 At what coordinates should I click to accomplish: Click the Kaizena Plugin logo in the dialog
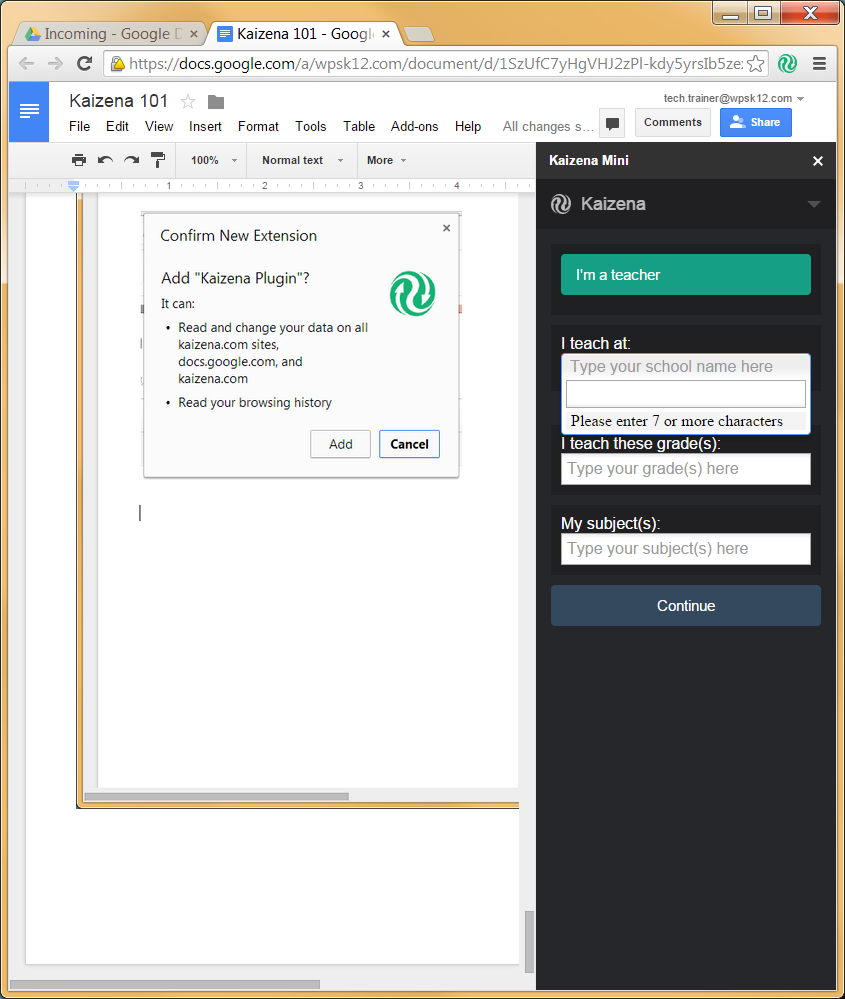[x=412, y=294]
